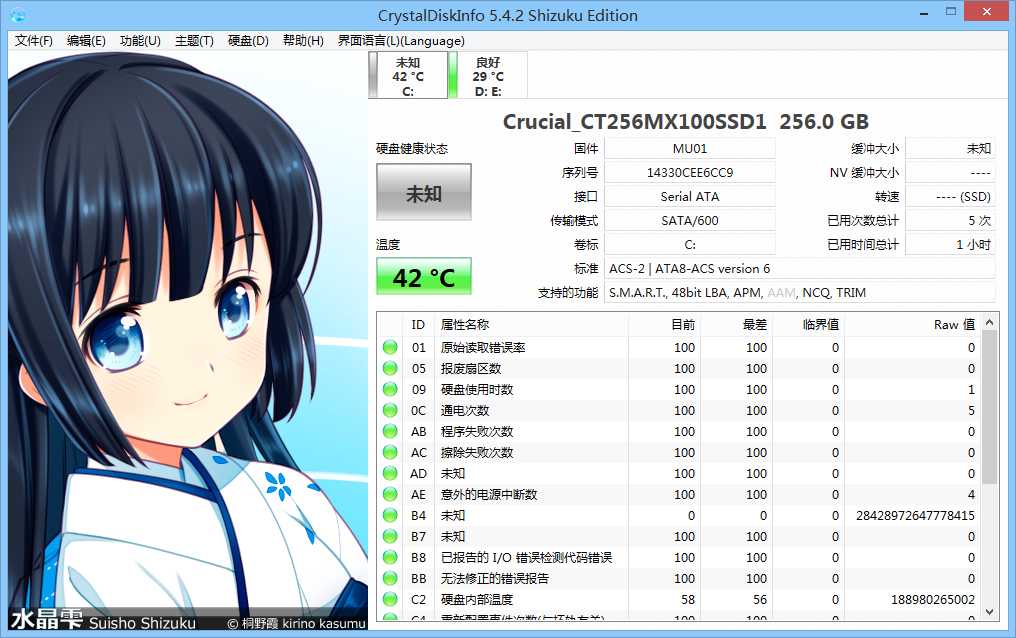Click the 缓冲大小 value field
The height and width of the screenshot is (638, 1016).
pyautogui.click(x=951, y=148)
